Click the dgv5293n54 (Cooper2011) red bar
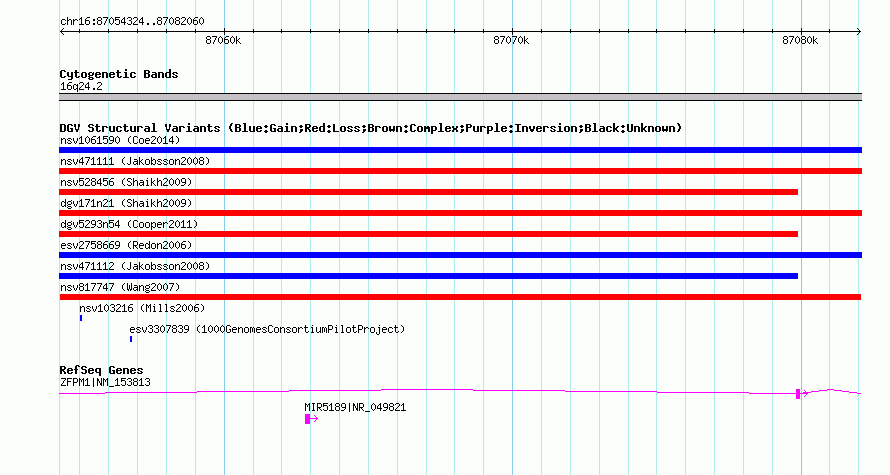890x475 pixels. tap(429, 234)
